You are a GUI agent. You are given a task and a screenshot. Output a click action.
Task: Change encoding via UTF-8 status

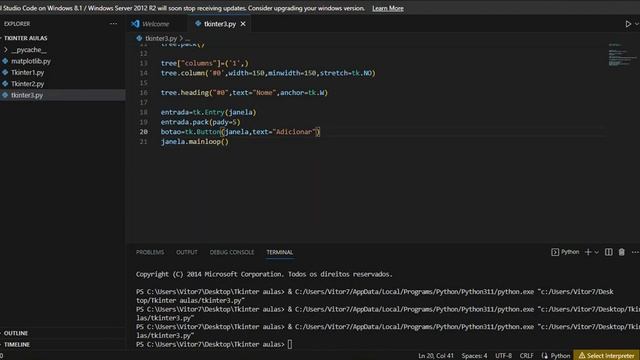coord(503,356)
